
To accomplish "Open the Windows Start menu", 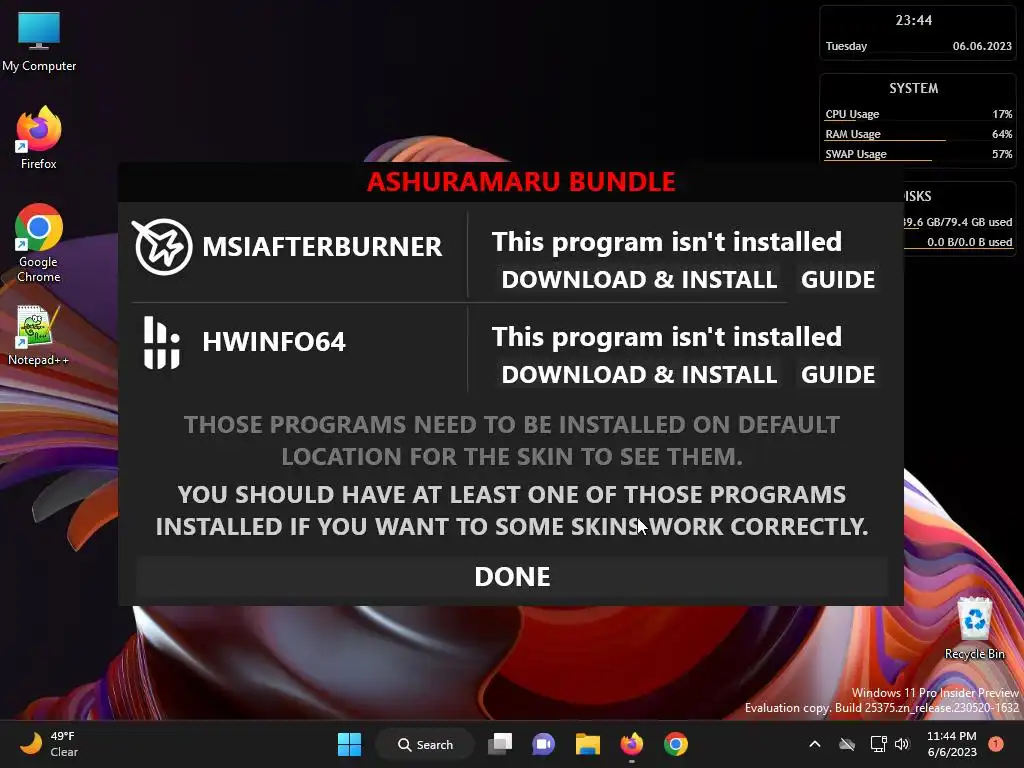I will coord(349,744).
